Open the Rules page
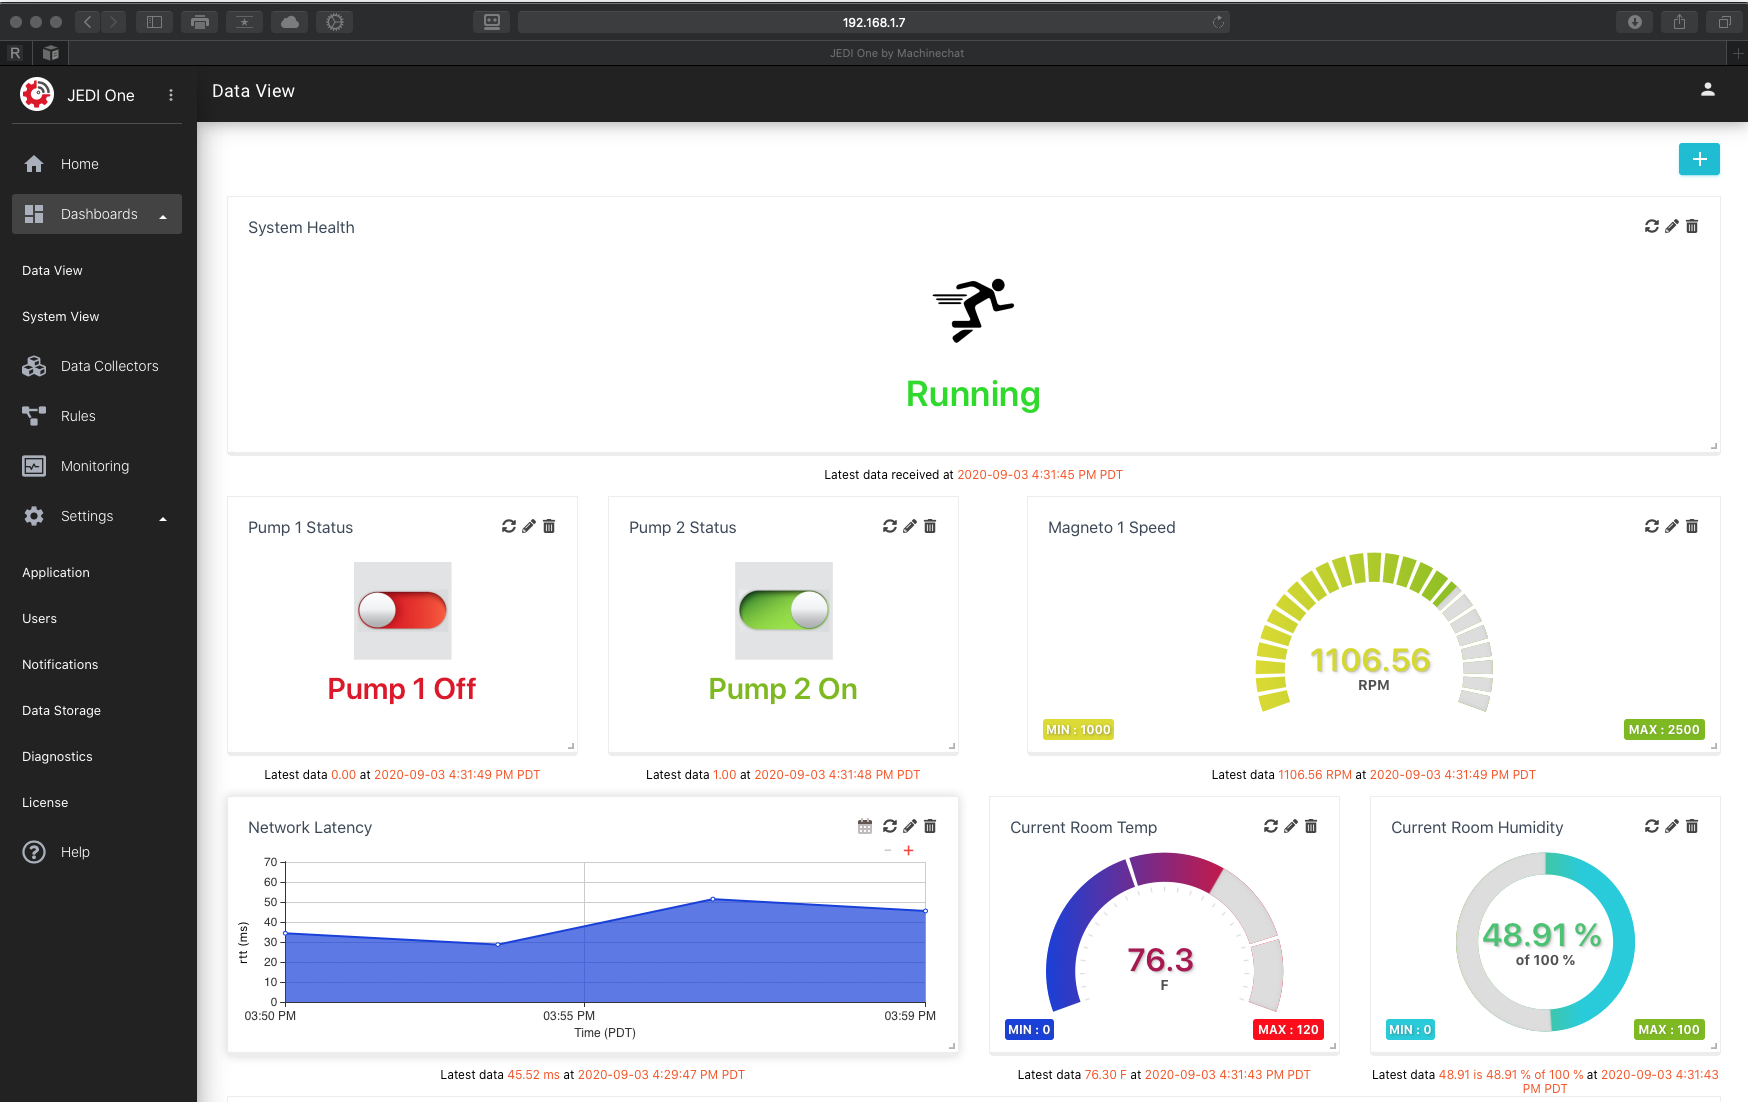The height and width of the screenshot is (1102, 1748). [x=97, y=416]
